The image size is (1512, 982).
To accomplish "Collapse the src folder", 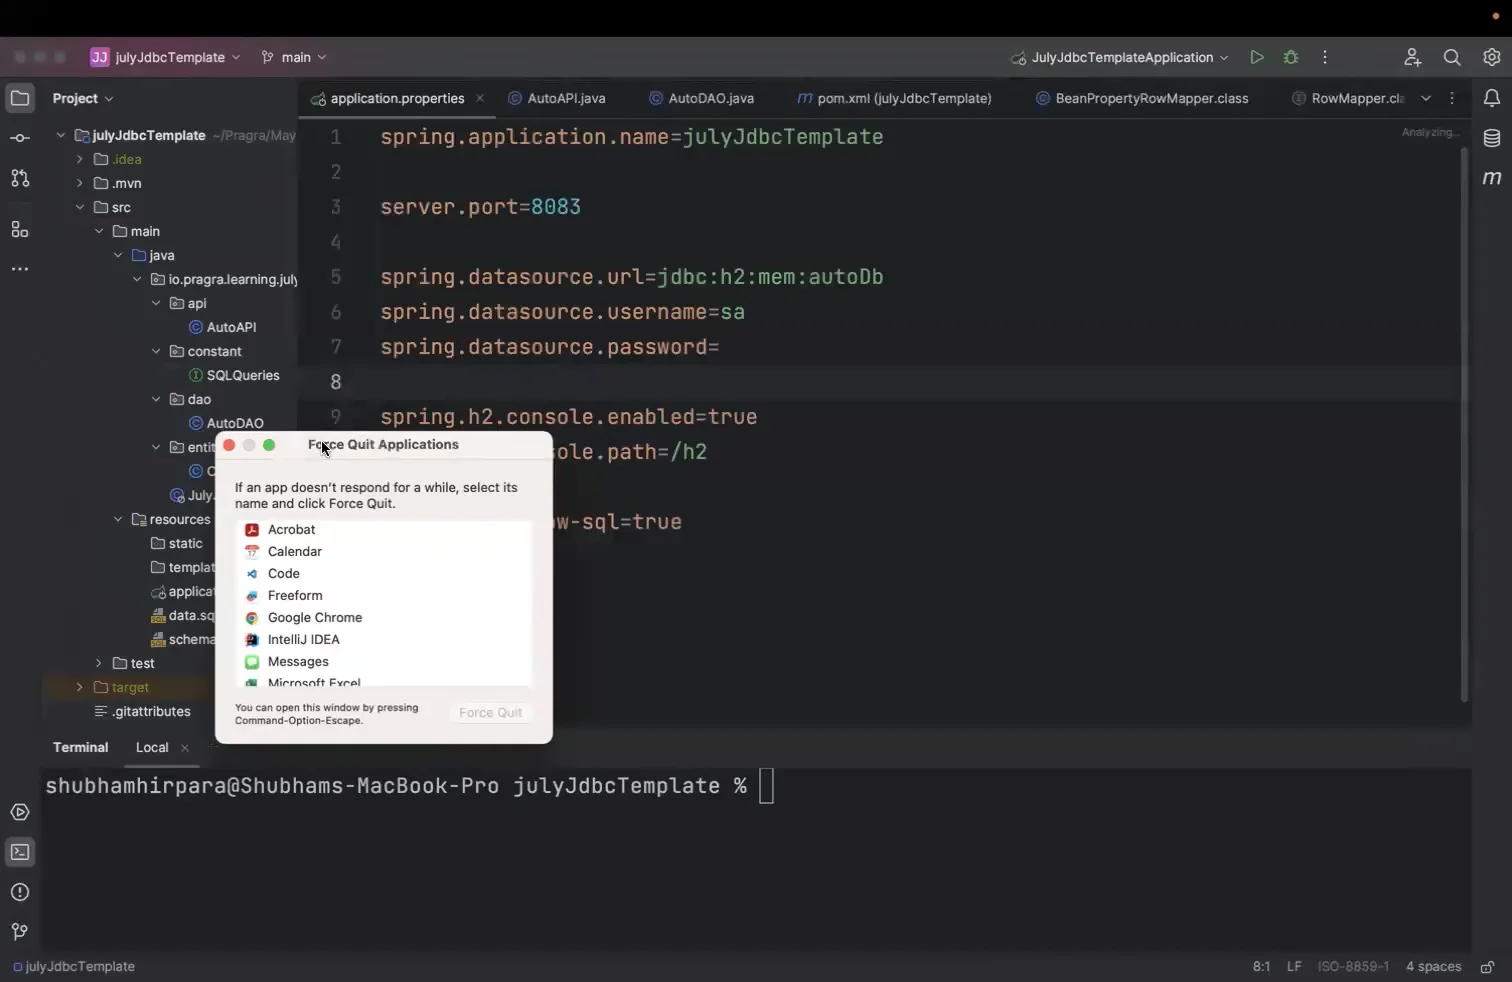I will pos(80,207).
